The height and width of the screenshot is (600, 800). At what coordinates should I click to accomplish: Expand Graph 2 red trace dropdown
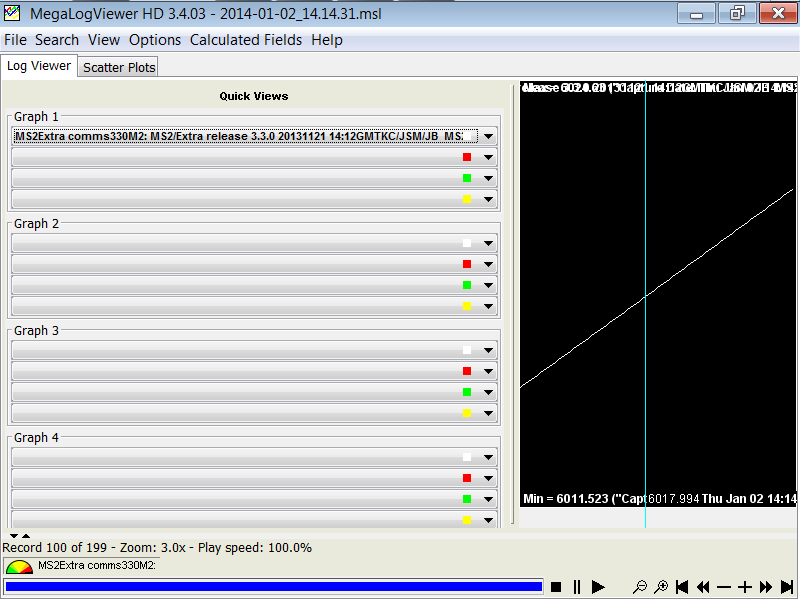pos(489,264)
